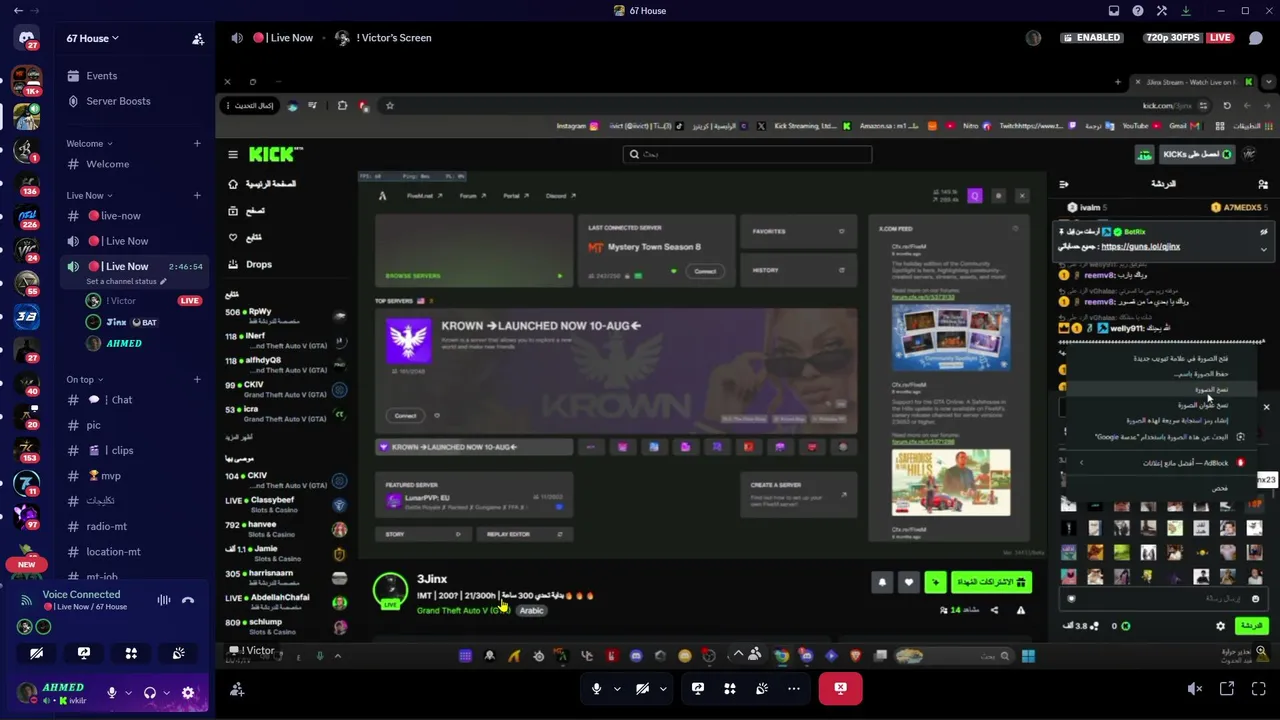Disconnect from voice in the Voice Connected panel

[188, 600]
